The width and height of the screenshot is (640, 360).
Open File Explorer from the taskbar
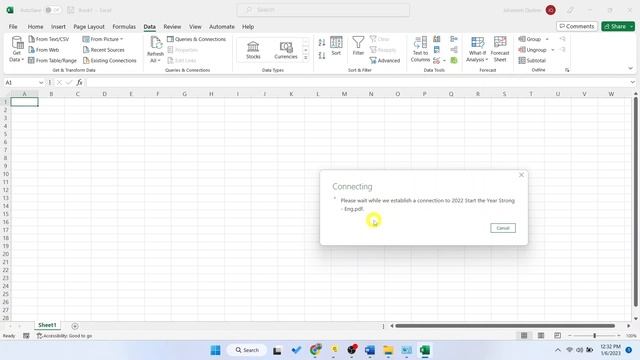388,350
